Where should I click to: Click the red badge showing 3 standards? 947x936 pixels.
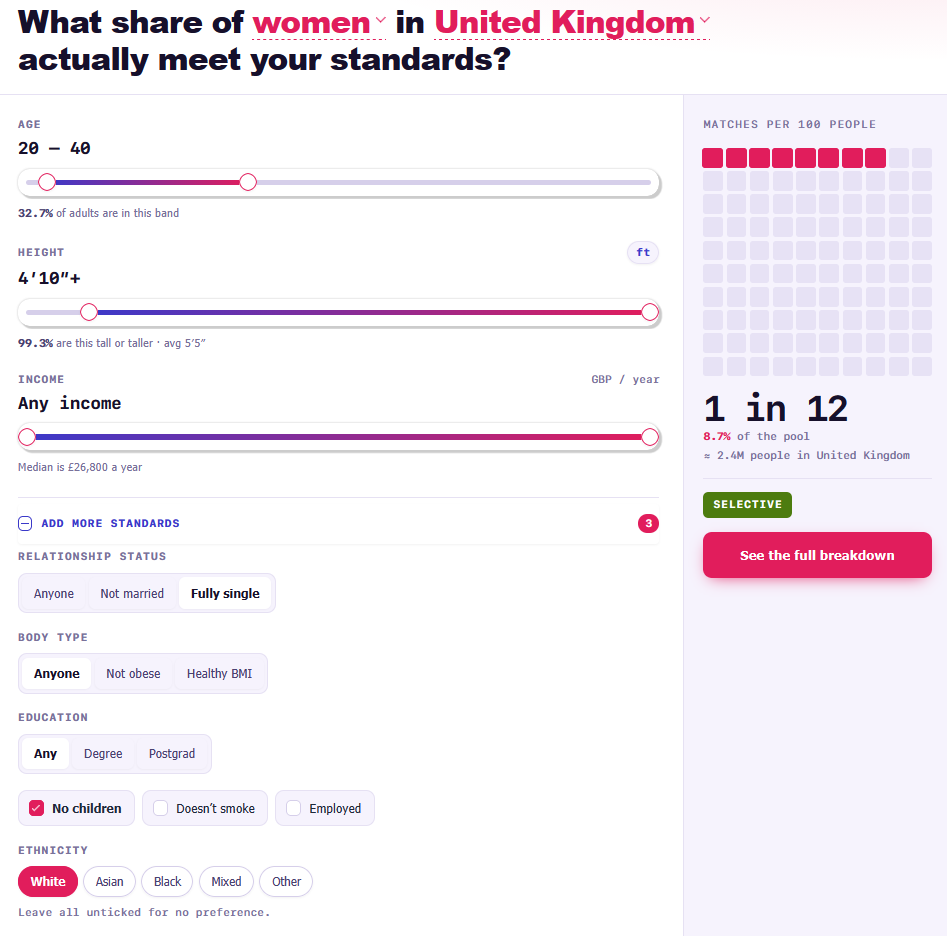648,523
